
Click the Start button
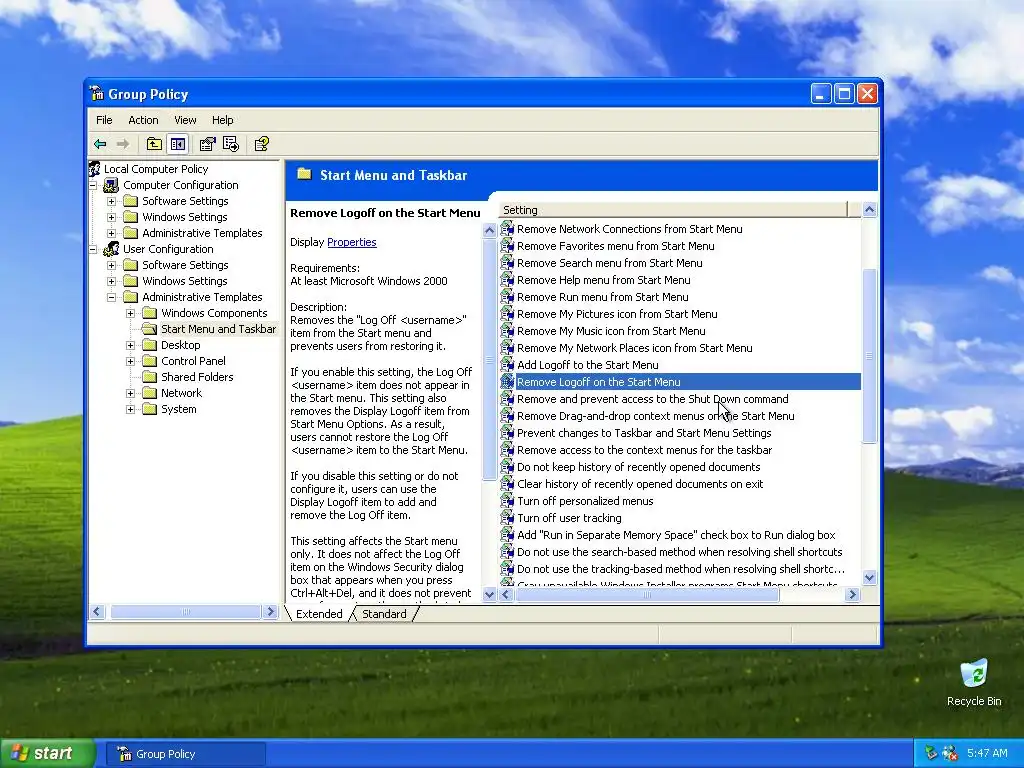47,754
